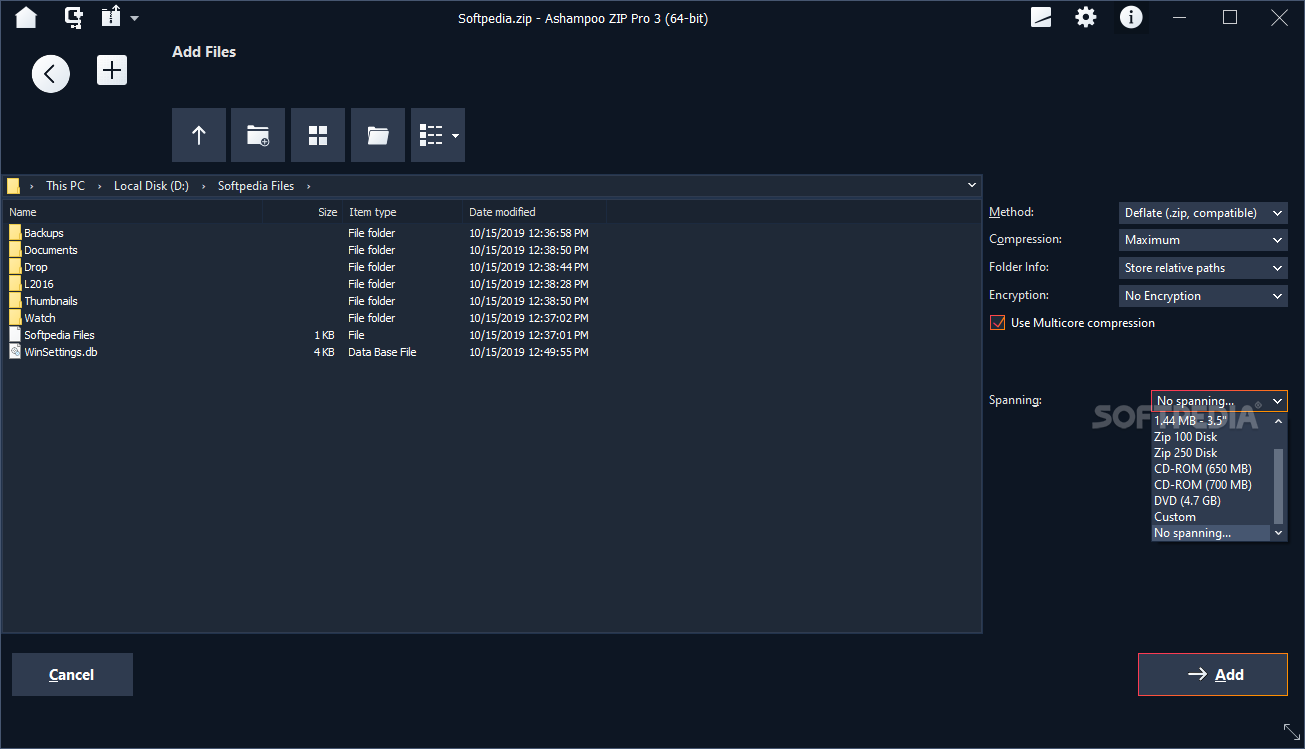Navigate up one folder level

(x=199, y=135)
